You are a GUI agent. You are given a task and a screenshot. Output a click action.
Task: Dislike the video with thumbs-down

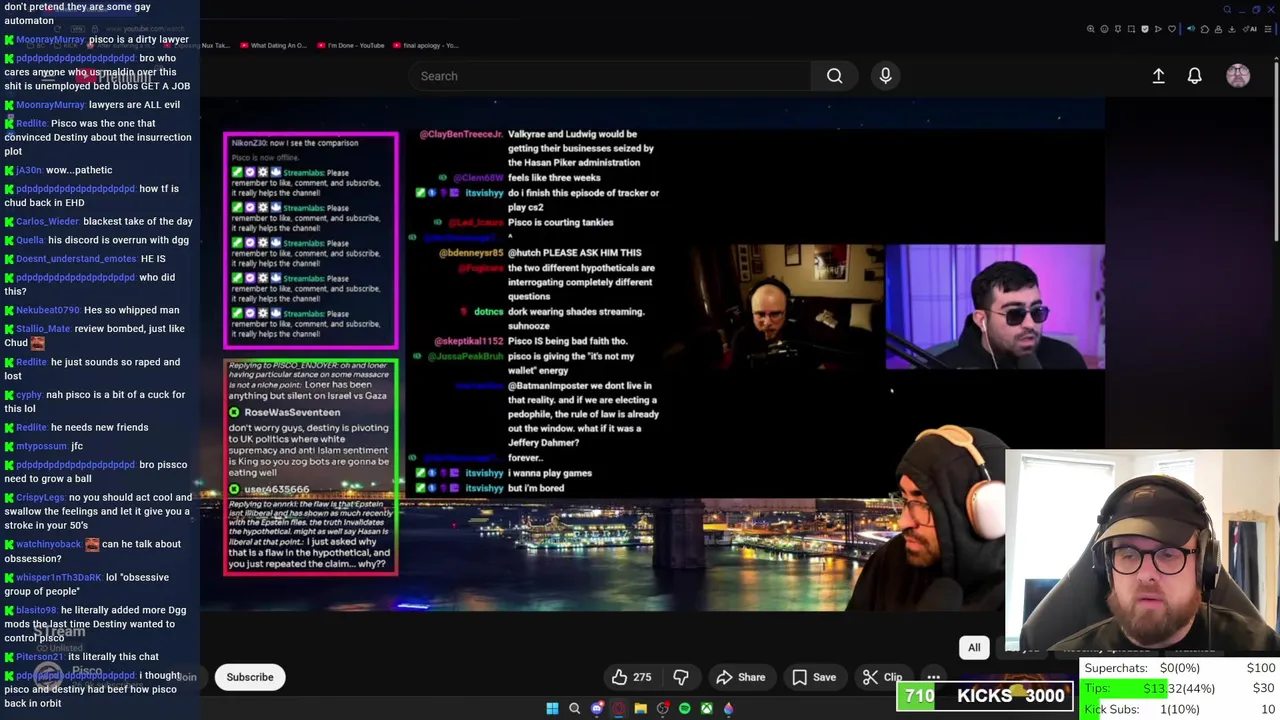(x=681, y=677)
